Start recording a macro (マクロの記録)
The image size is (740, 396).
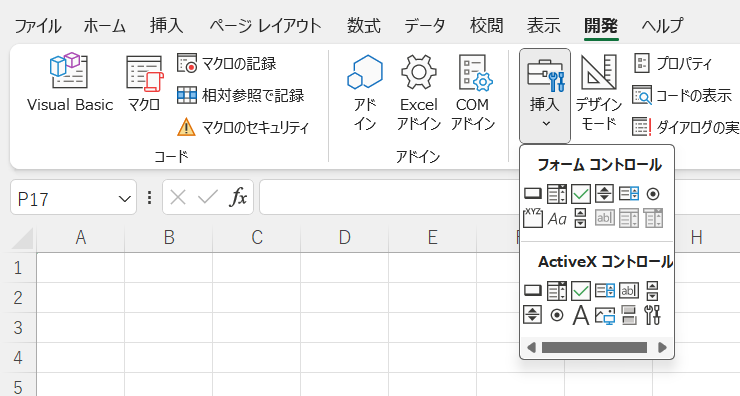pos(227,63)
